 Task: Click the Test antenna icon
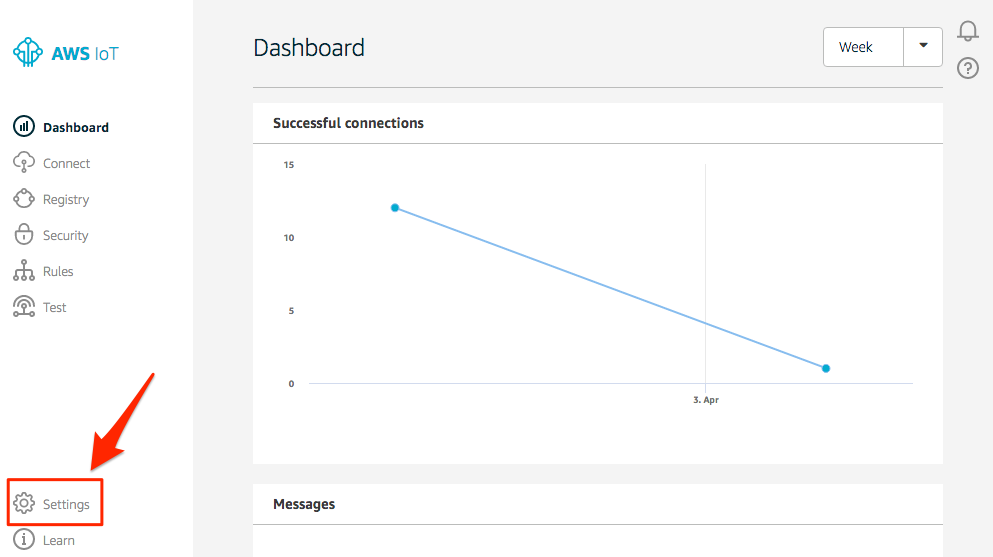click(24, 306)
